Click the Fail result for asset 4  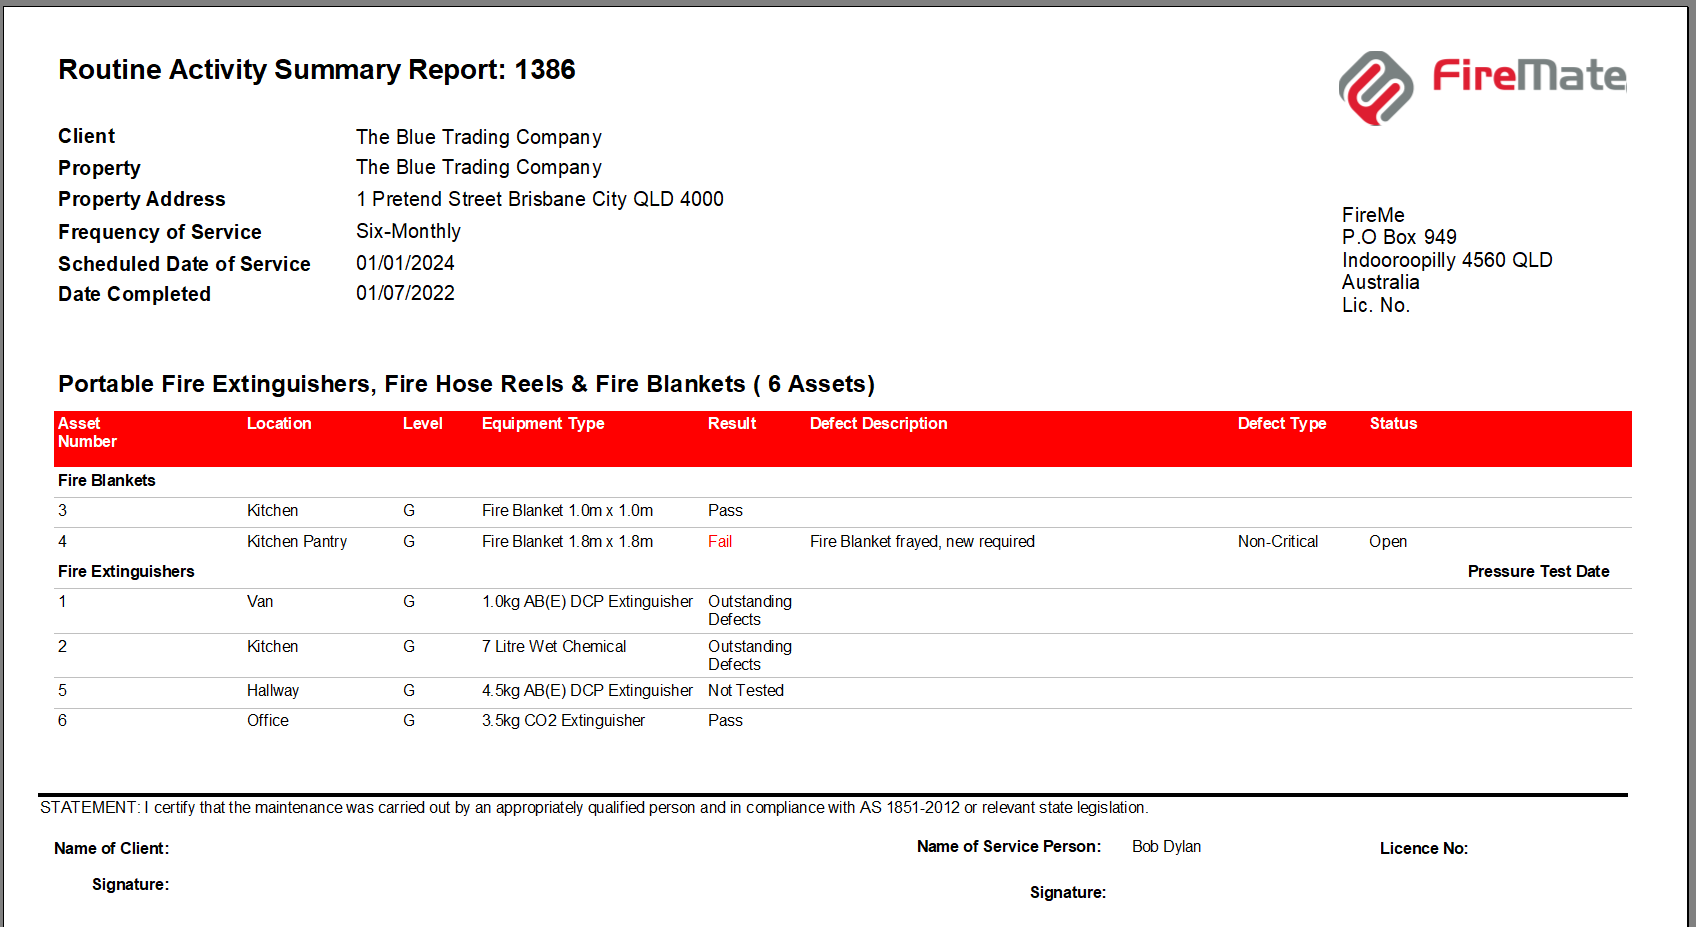click(720, 541)
